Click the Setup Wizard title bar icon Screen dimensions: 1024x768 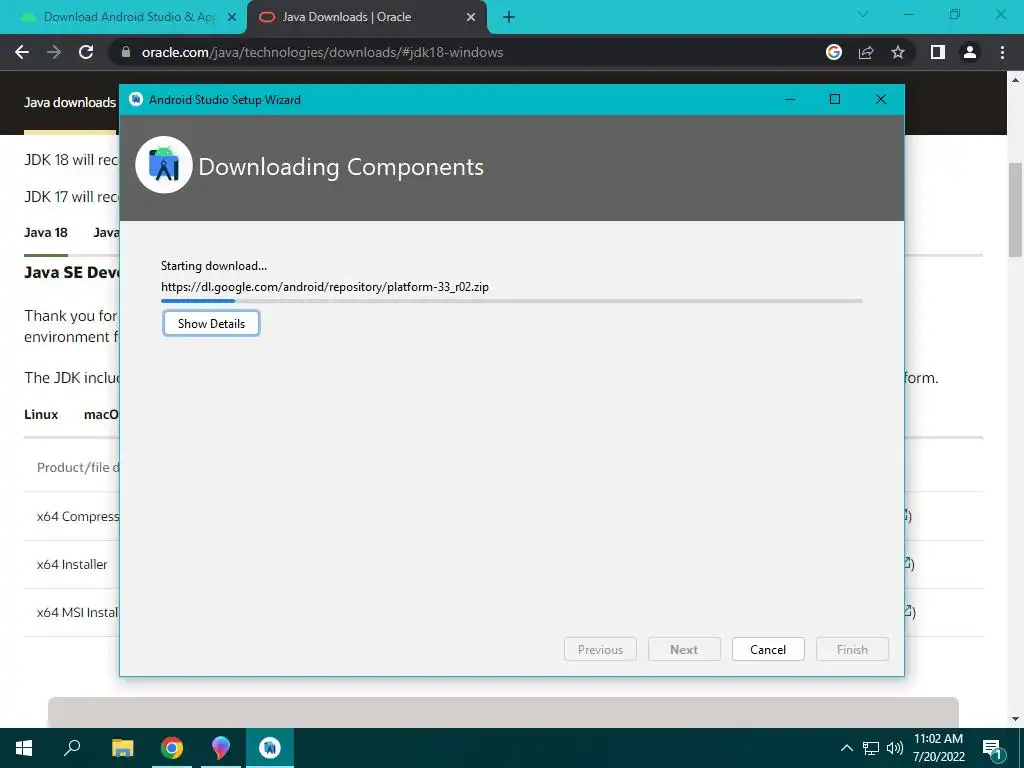(x=136, y=99)
